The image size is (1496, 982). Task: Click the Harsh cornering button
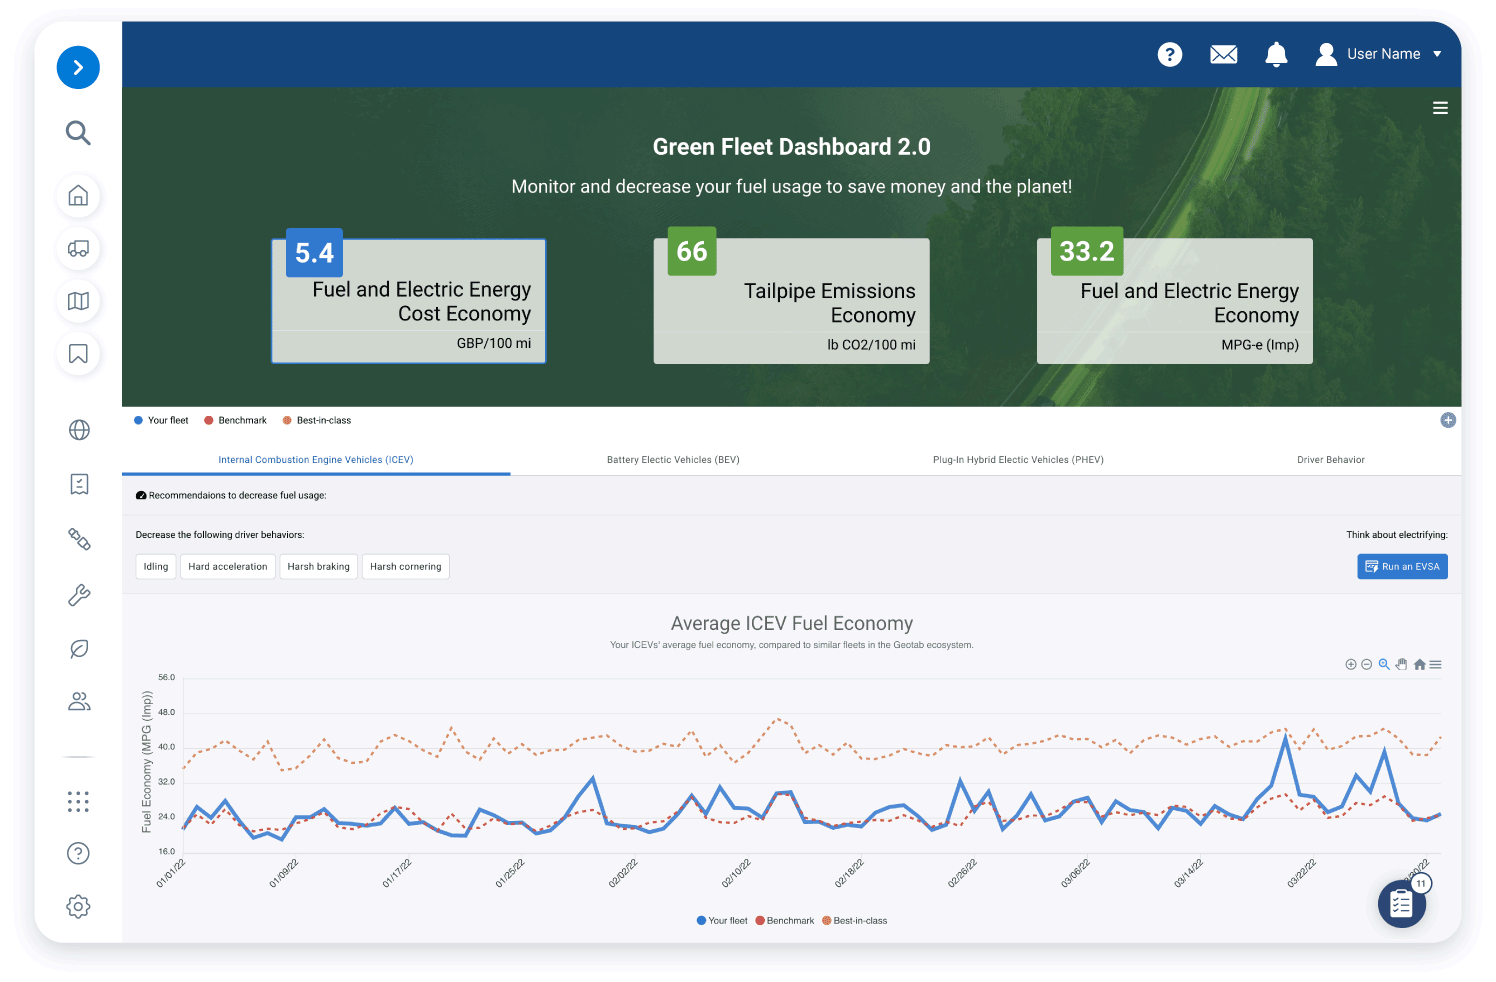(x=406, y=567)
